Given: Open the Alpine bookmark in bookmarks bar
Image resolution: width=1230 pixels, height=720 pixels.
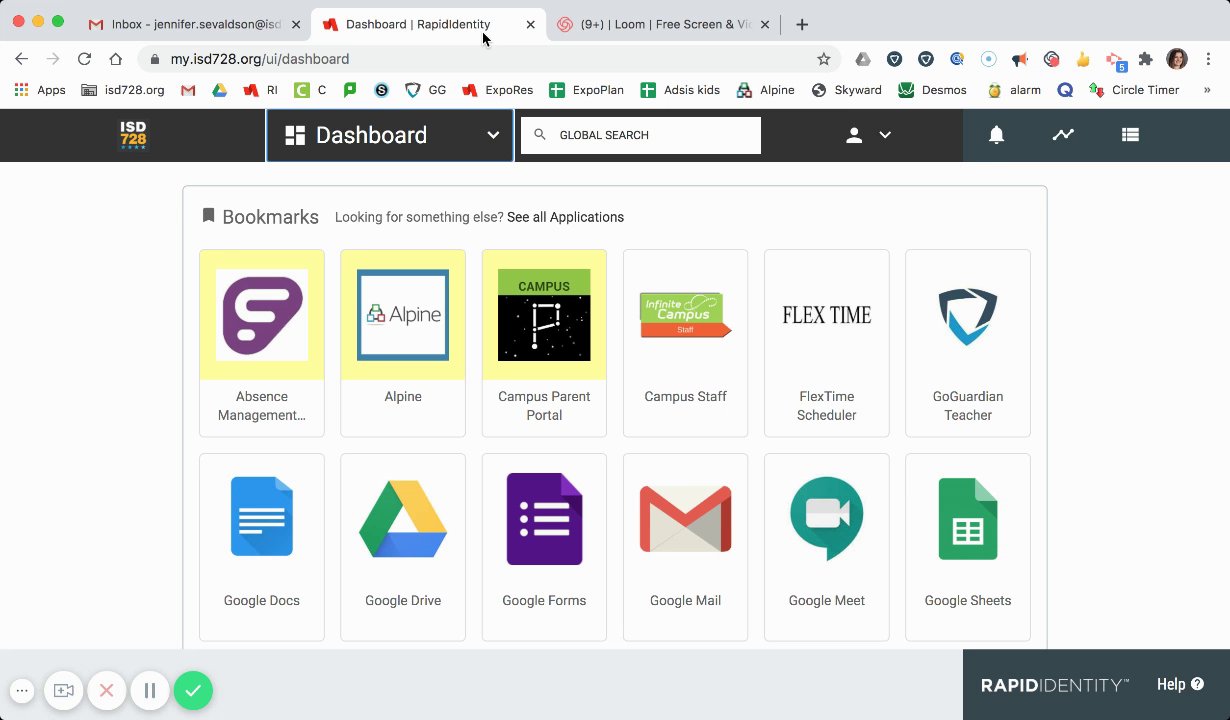Looking at the screenshot, I should tap(765, 90).
